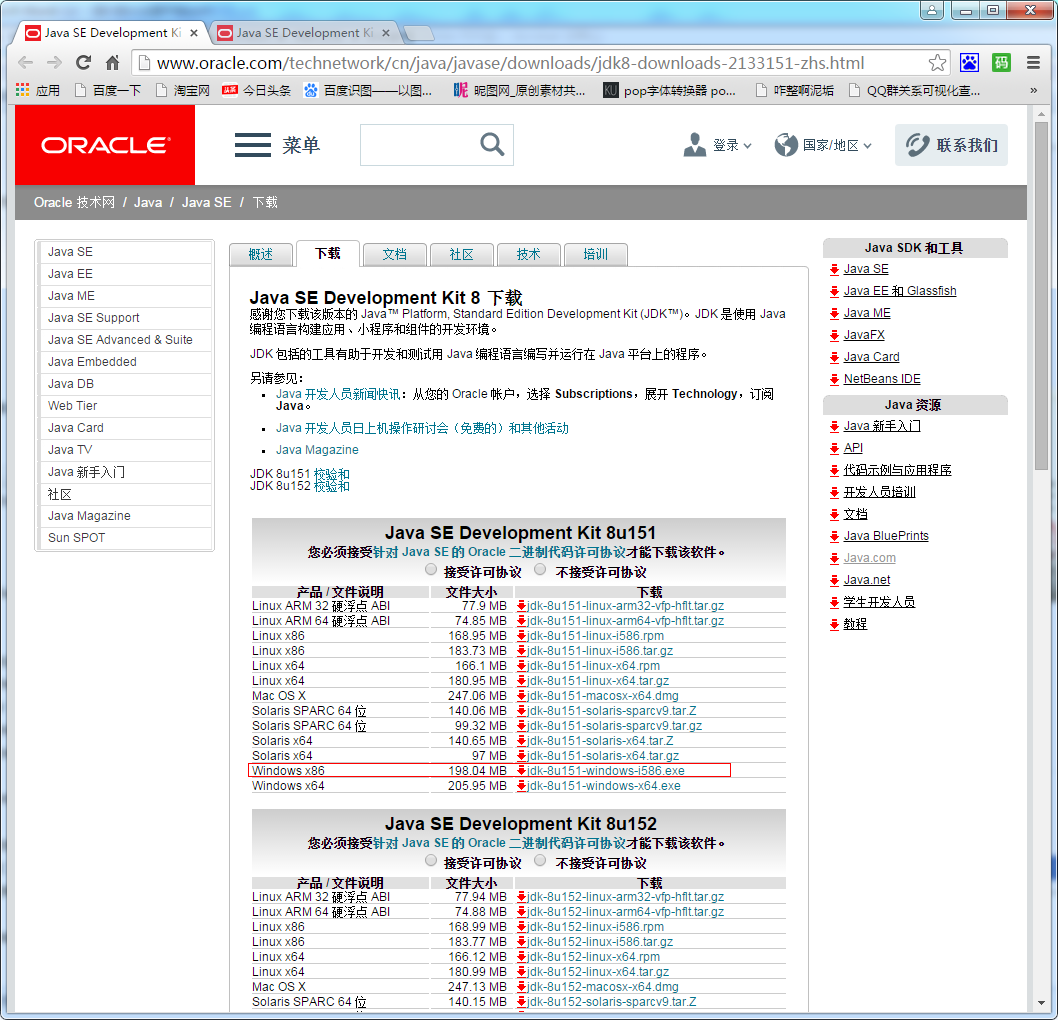1058x1020 pixels.
Task: Expand the 登录 dropdown
Action: 717,145
